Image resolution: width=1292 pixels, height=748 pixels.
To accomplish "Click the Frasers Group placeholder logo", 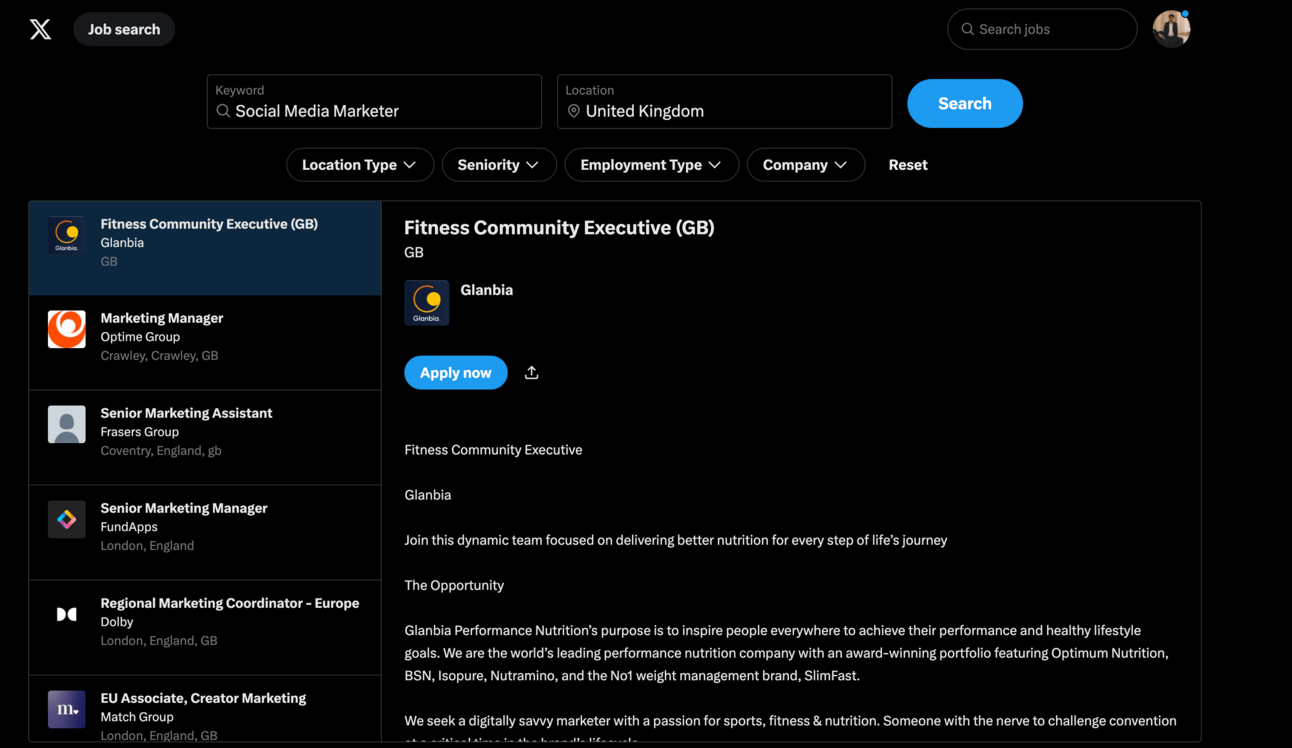I will point(67,424).
